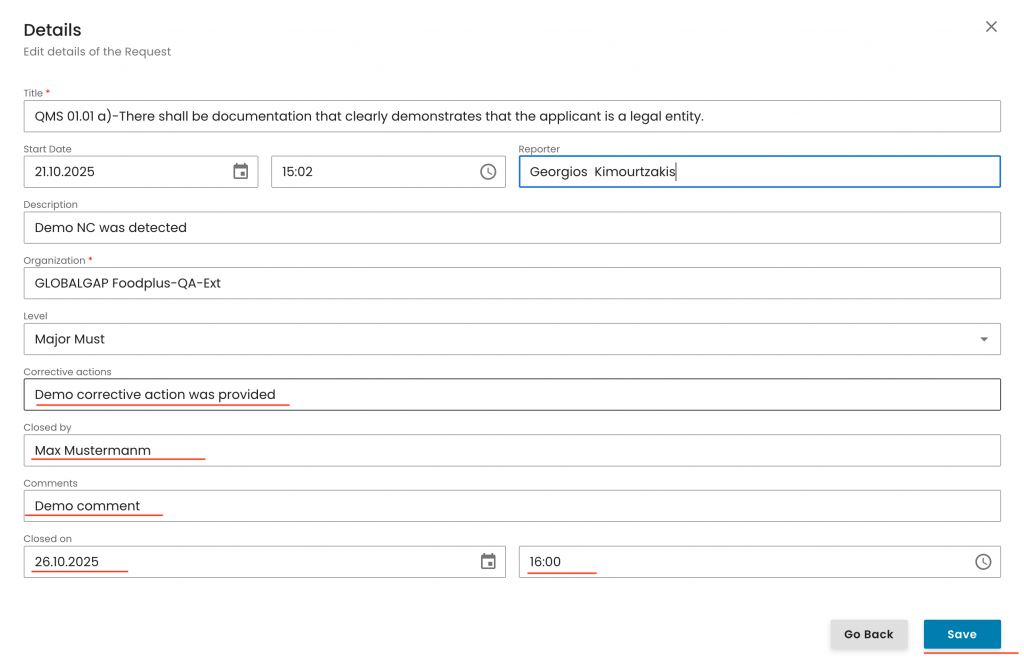This screenshot has height=670, width=1024.
Task: Click into the Title text field
Action: tap(510, 116)
